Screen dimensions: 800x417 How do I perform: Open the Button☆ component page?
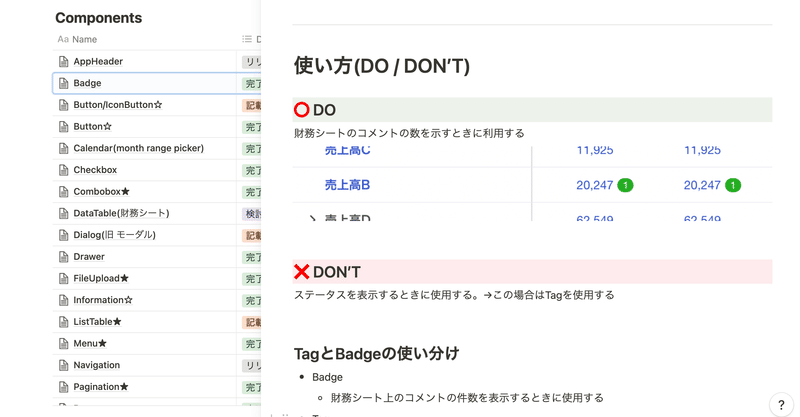92,126
